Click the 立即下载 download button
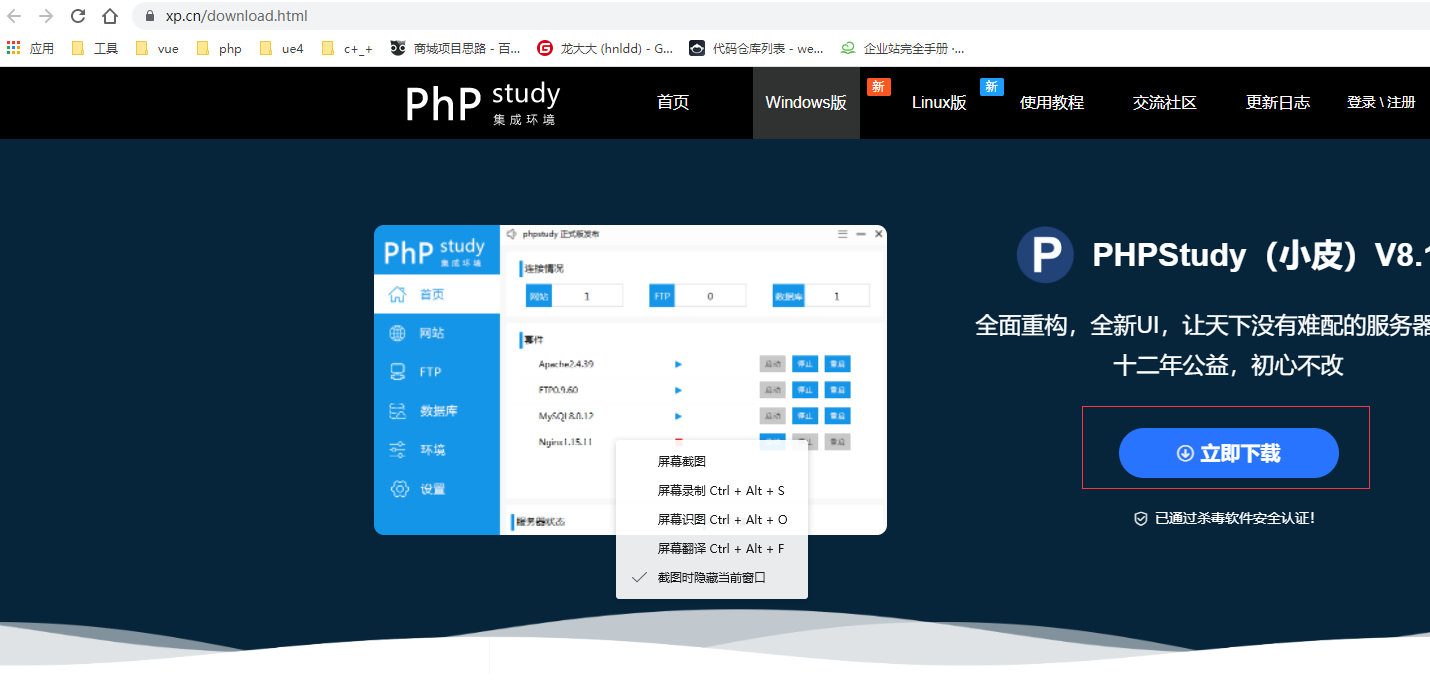Image resolution: width=1430 pixels, height=687 pixels. tap(1228, 453)
